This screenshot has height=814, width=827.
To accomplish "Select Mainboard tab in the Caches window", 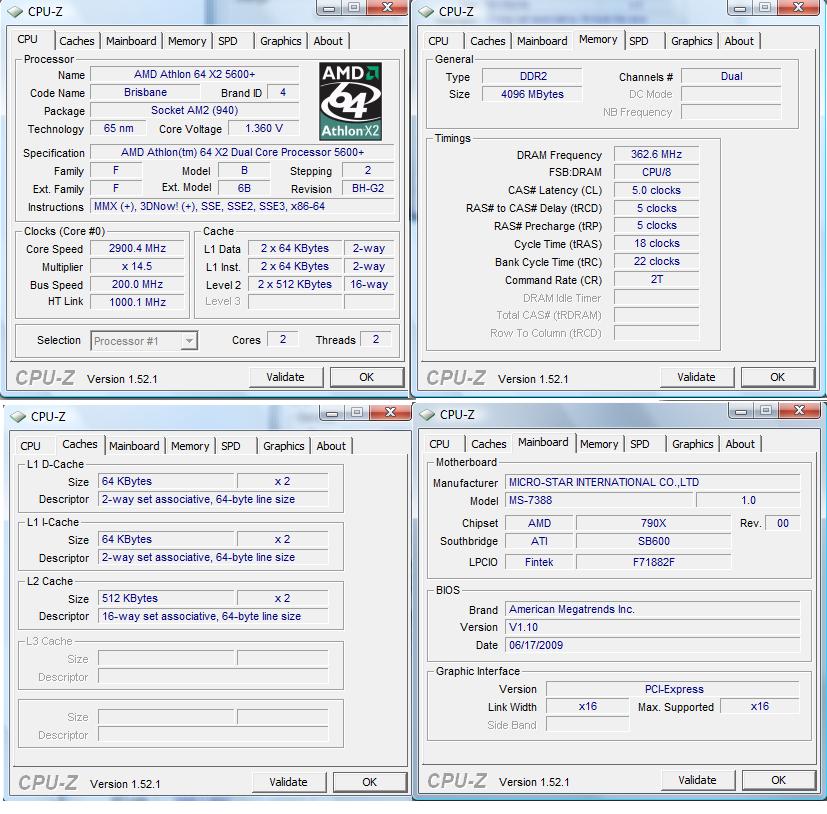I will [134, 446].
